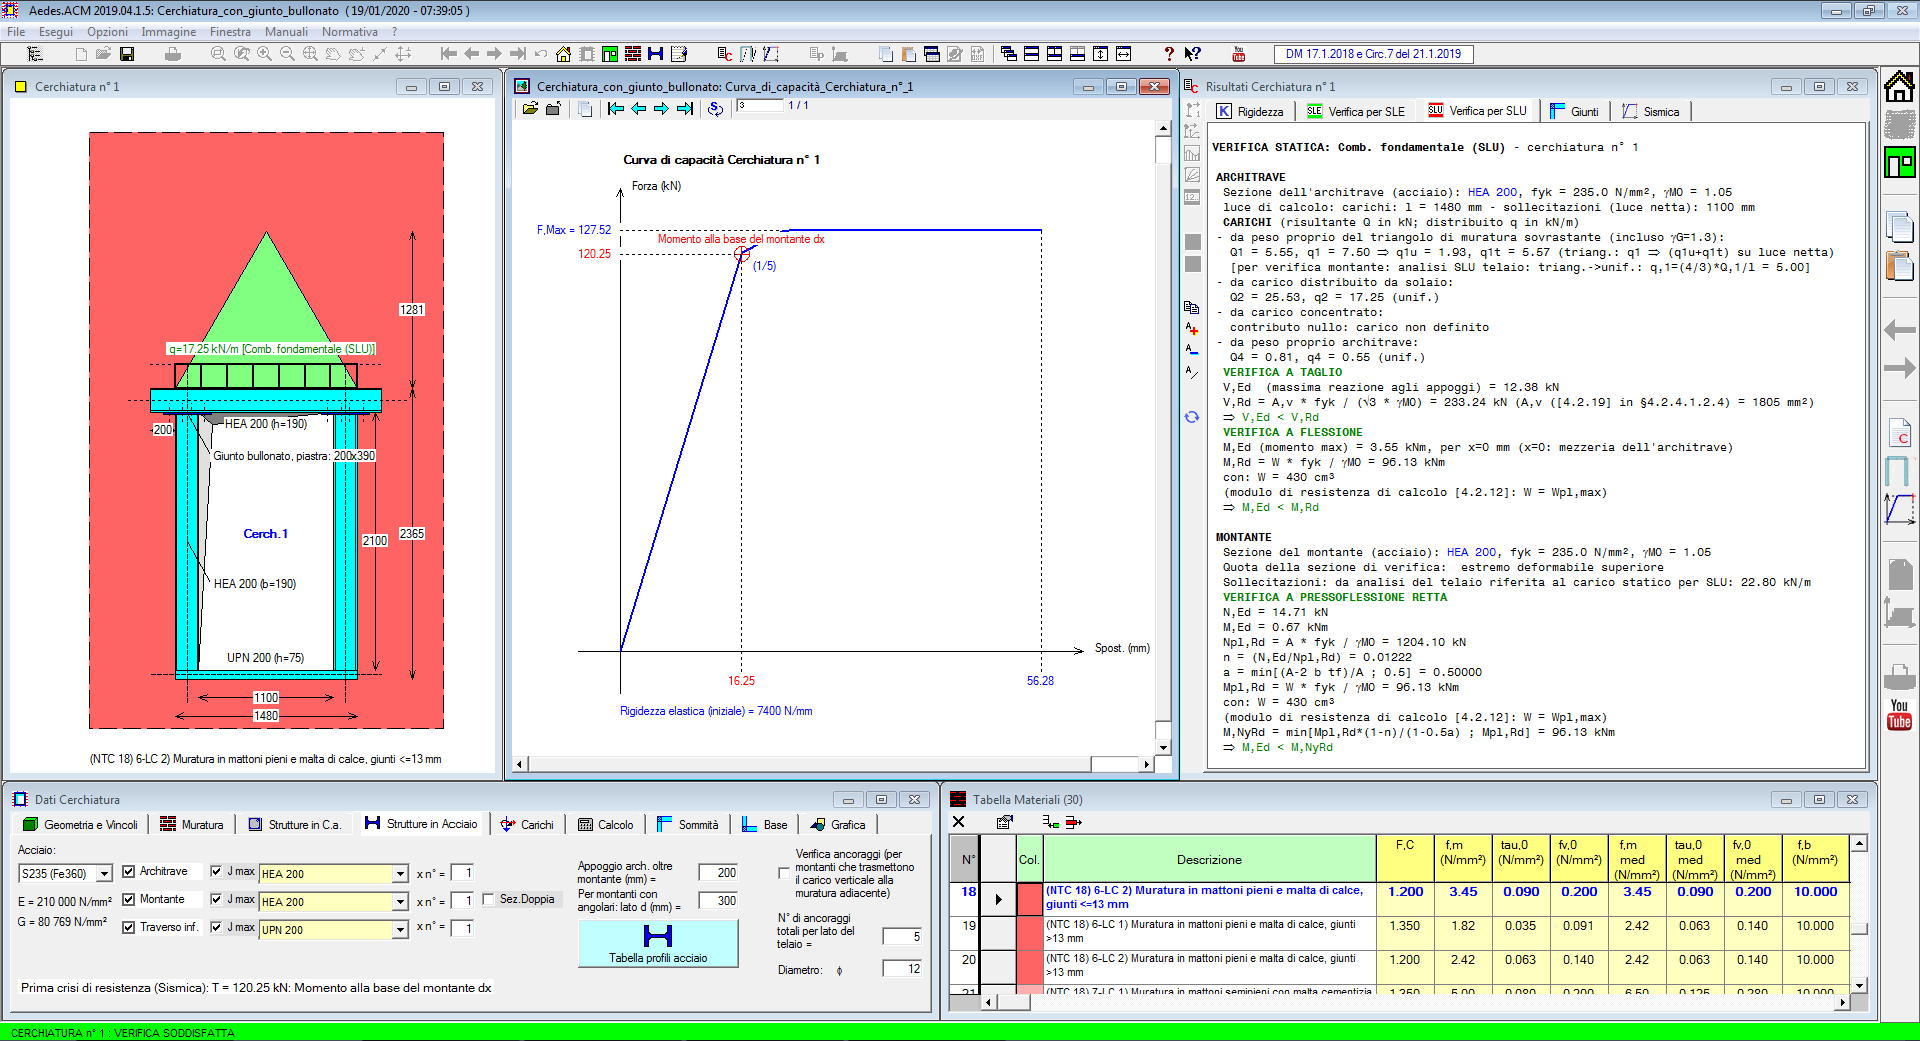Open the S235 (Fe360) steel grade dropdown
Image resolution: width=1920 pixels, height=1041 pixels.
point(104,874)
